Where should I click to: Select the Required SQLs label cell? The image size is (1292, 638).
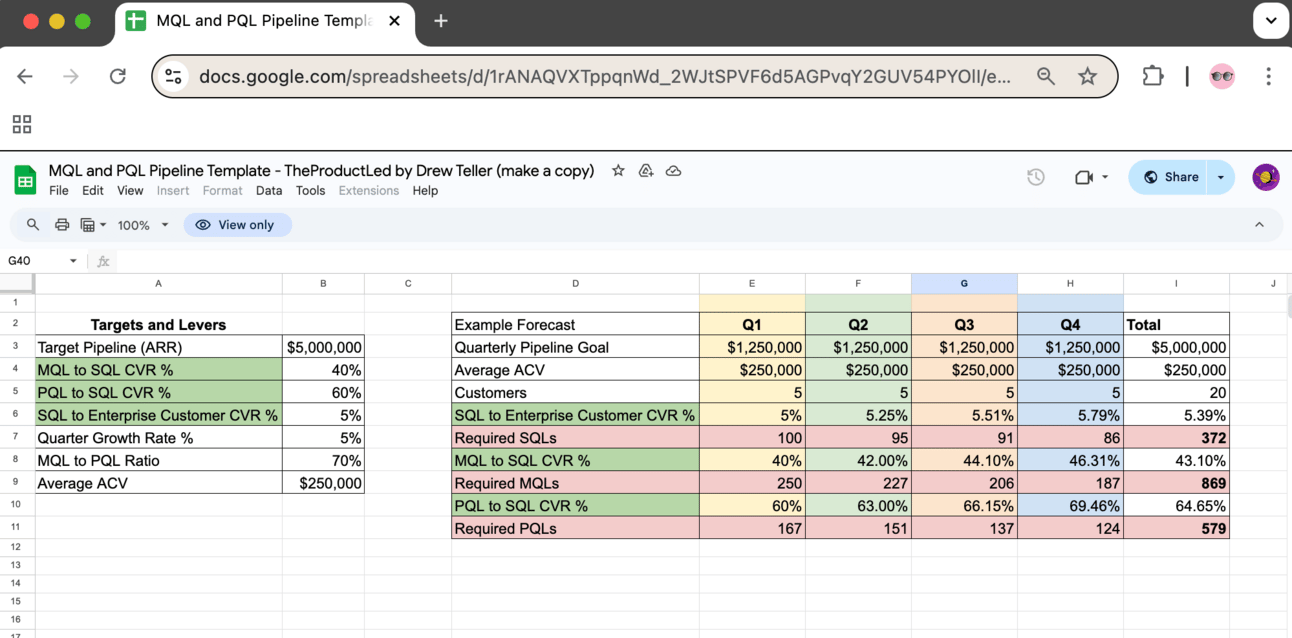575,438
